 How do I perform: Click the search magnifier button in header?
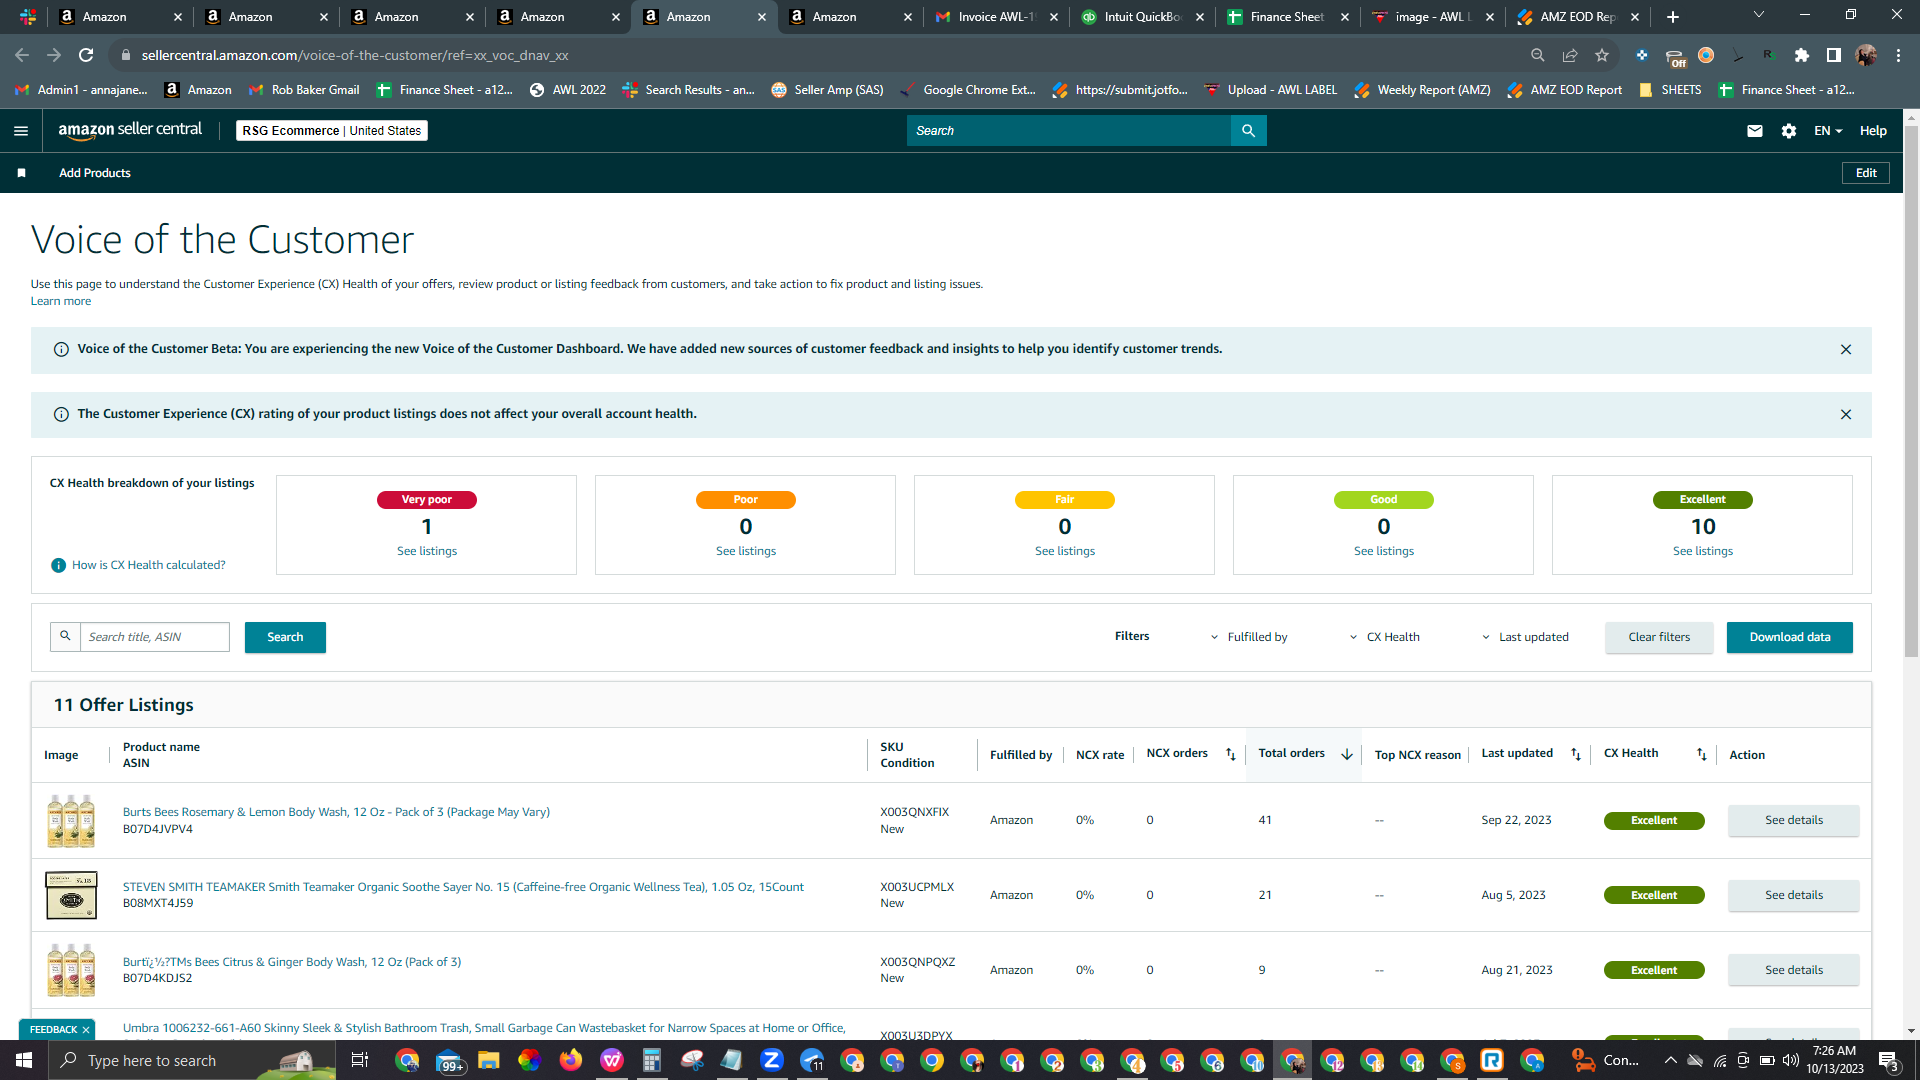[1248, 131]
